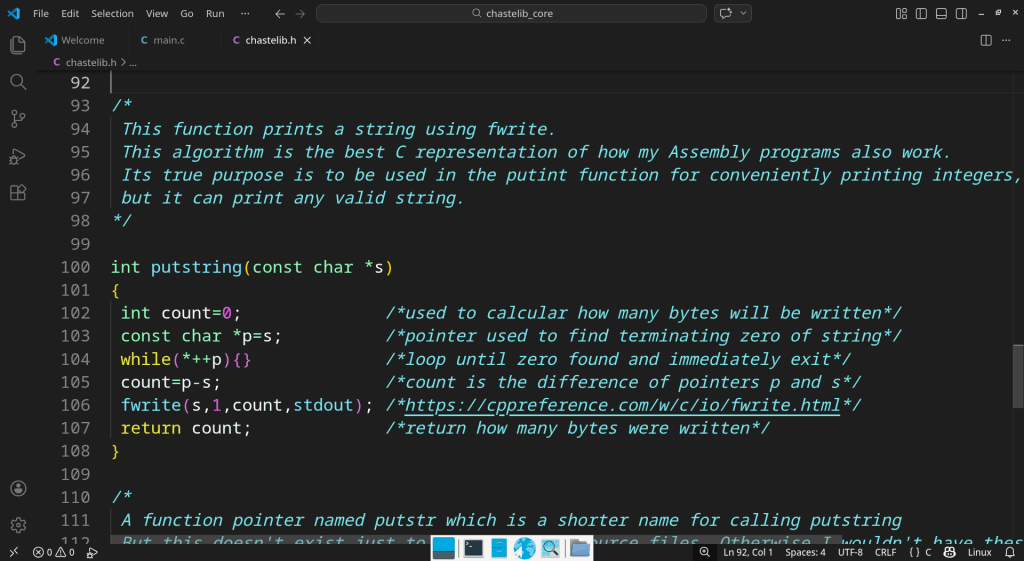Open the Run and Debug view

(17, 156)
